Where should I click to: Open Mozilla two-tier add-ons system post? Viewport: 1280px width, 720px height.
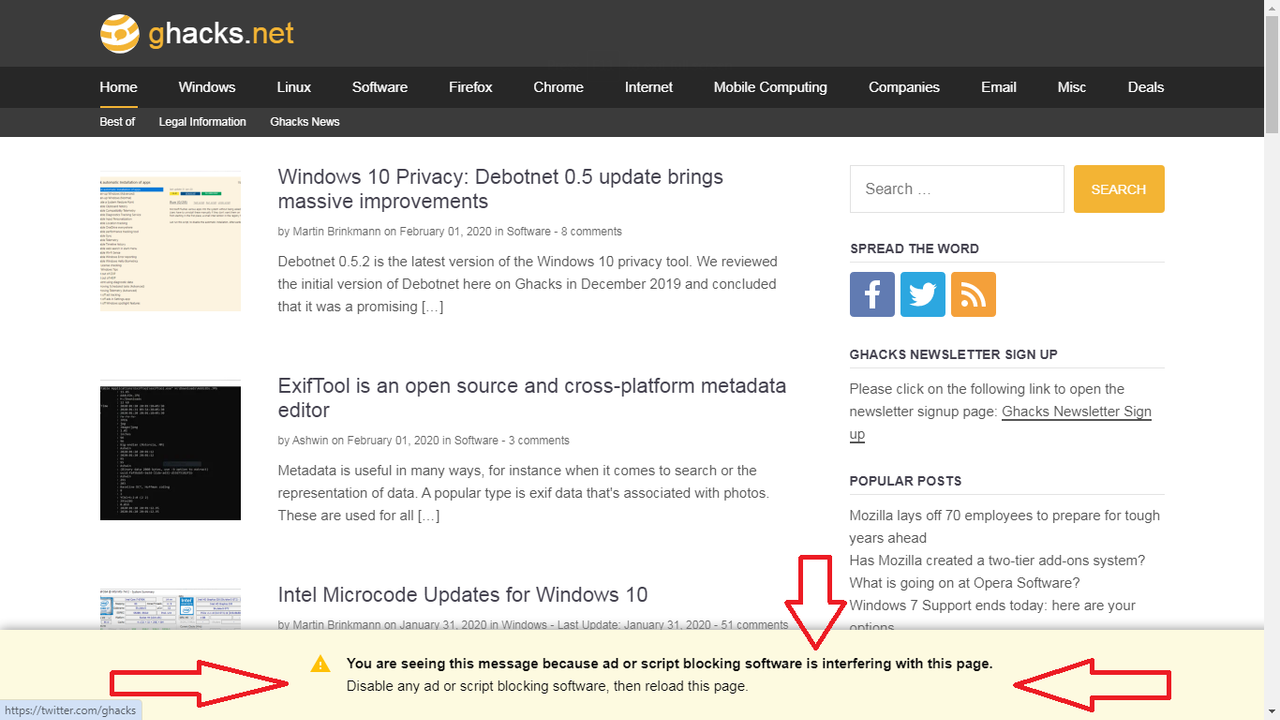(x=997, y=561)
